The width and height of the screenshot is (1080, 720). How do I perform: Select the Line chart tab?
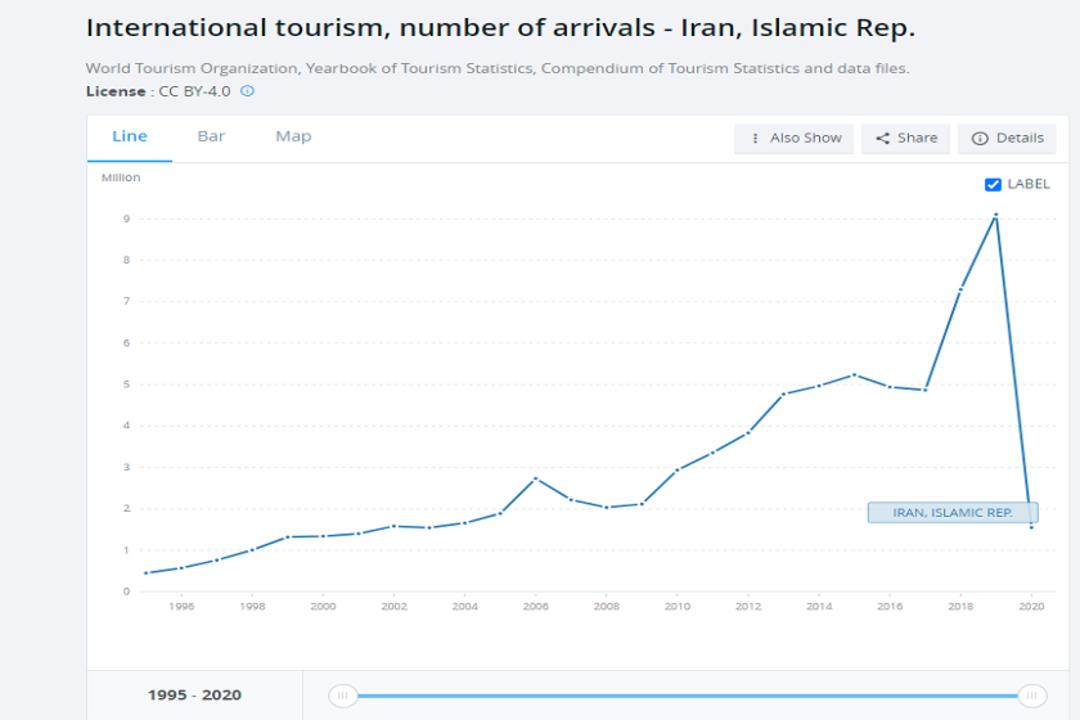tap(129, 136)
